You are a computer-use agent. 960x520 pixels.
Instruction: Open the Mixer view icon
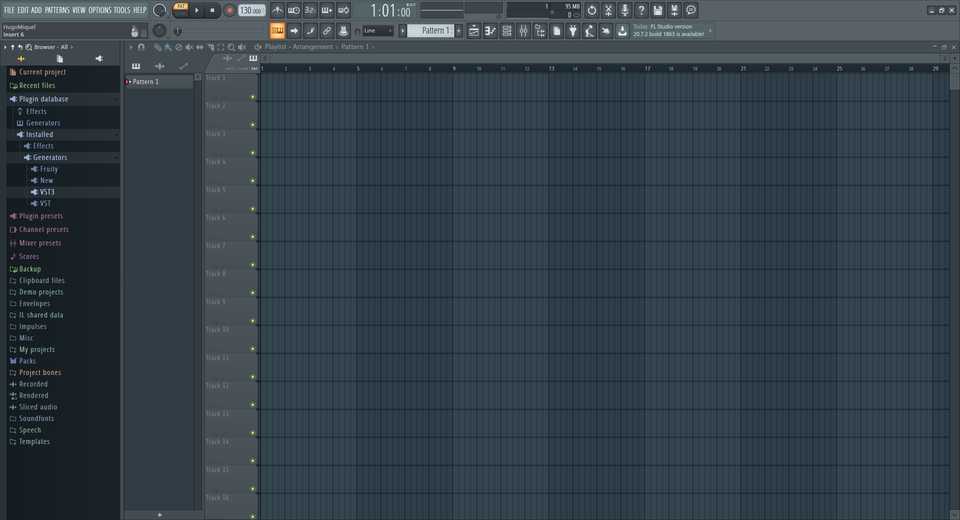(x=523, y=31)
